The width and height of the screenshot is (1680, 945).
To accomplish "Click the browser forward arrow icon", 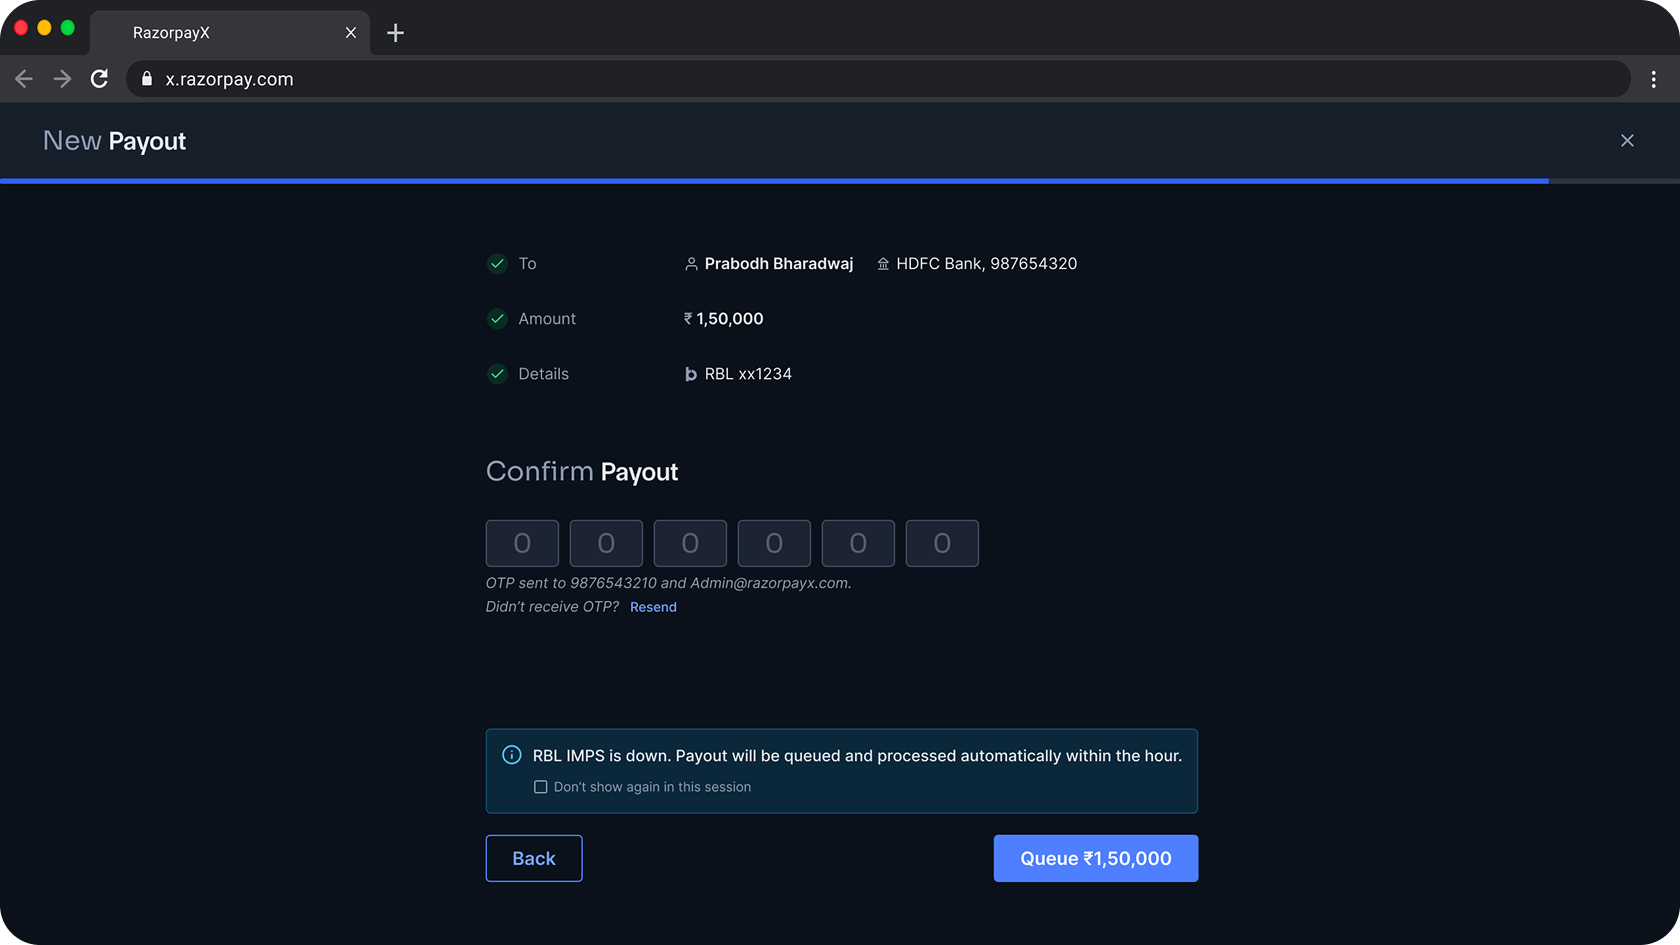I will coord(62,79).
